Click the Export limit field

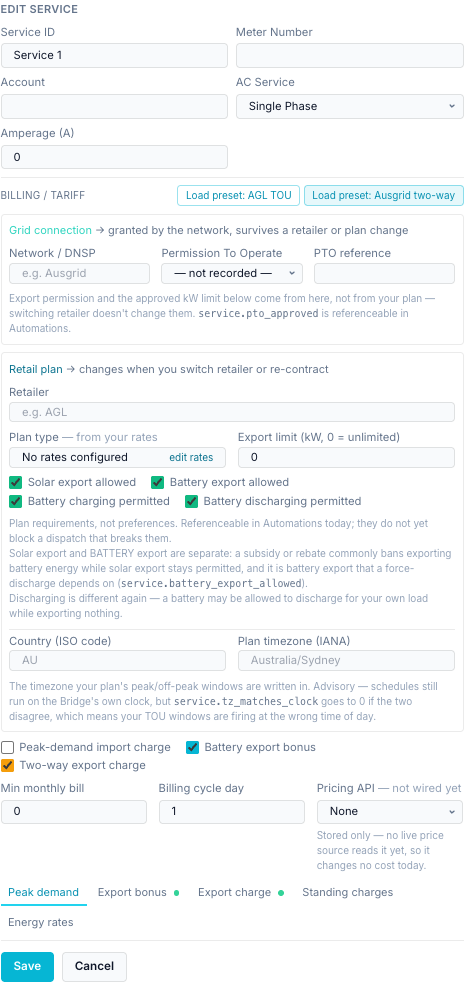click(x=346, y=457)
